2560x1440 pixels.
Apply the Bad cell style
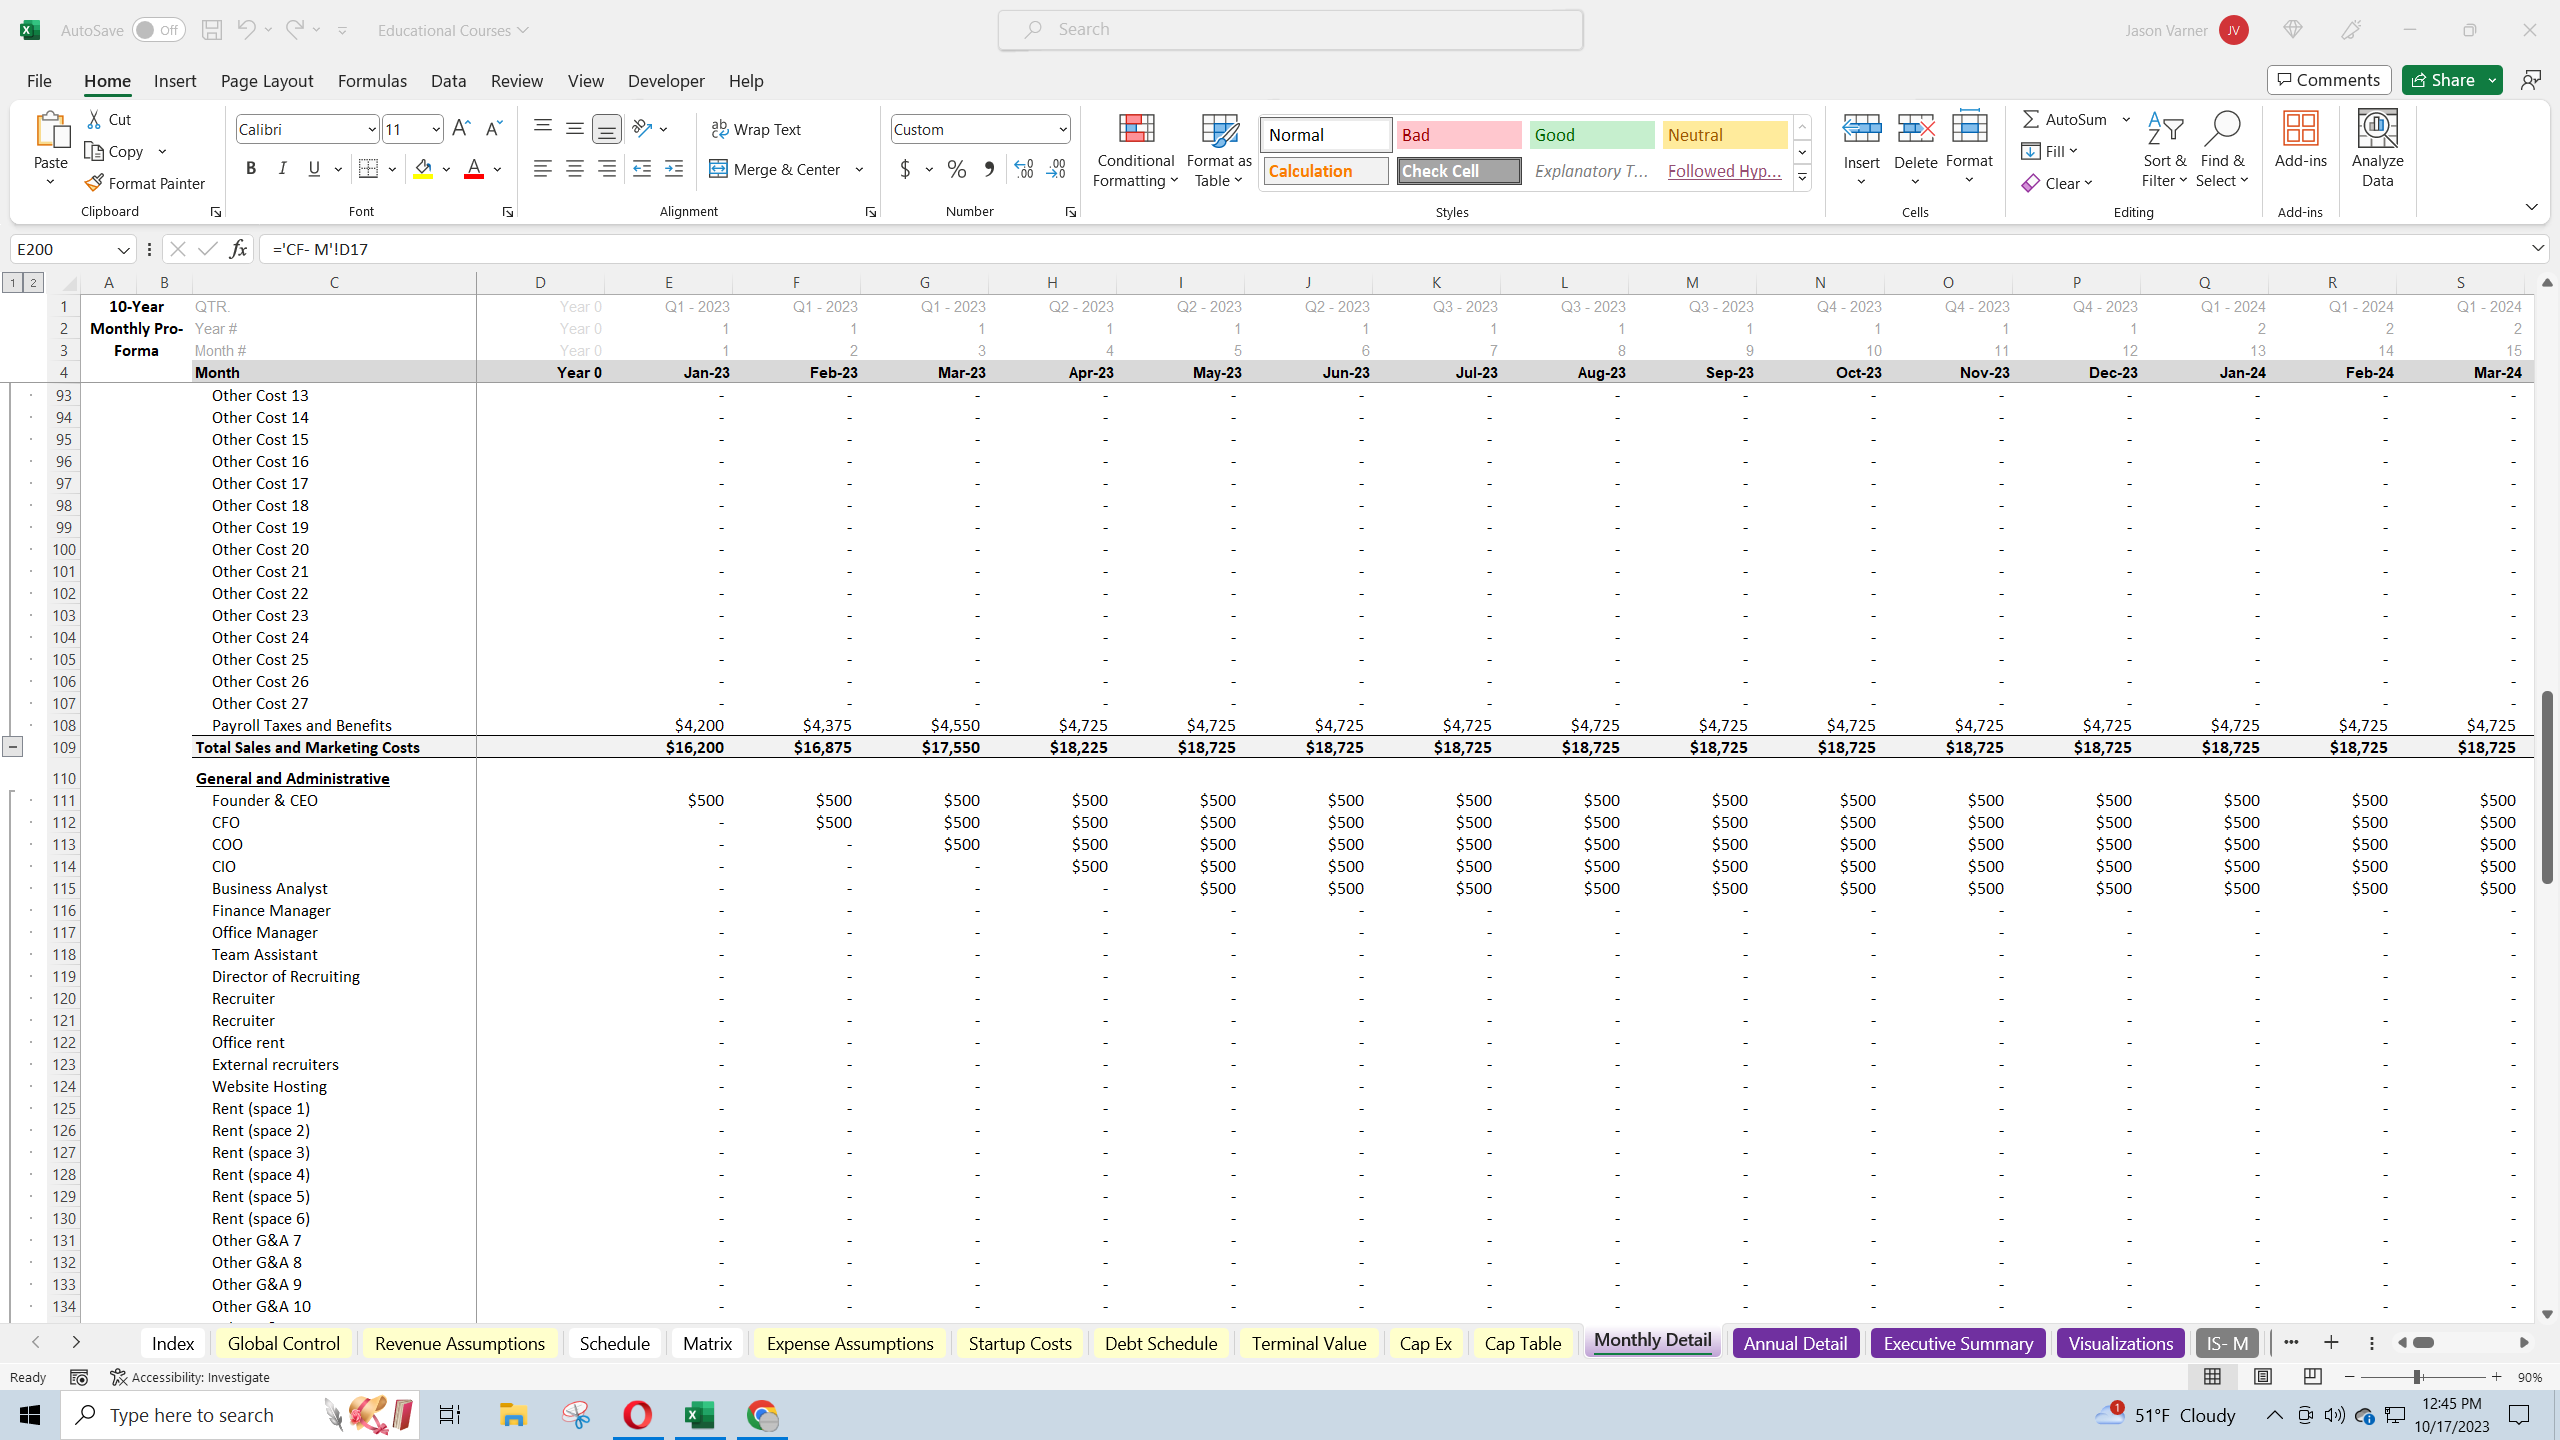(x=1459, y=135)
